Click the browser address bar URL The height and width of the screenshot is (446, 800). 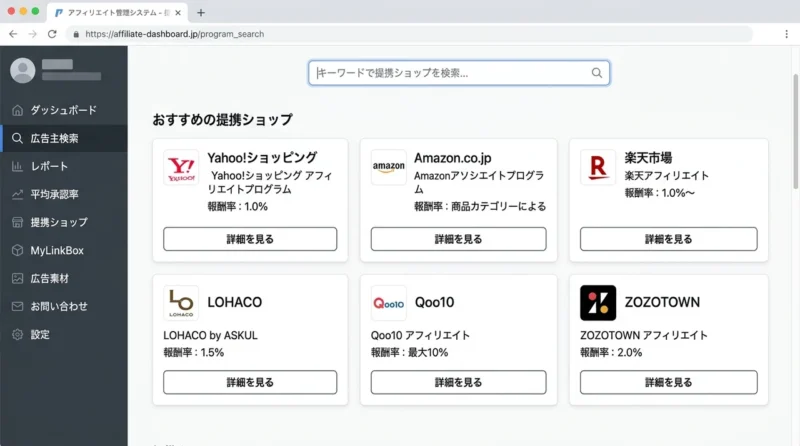(174, 34)
